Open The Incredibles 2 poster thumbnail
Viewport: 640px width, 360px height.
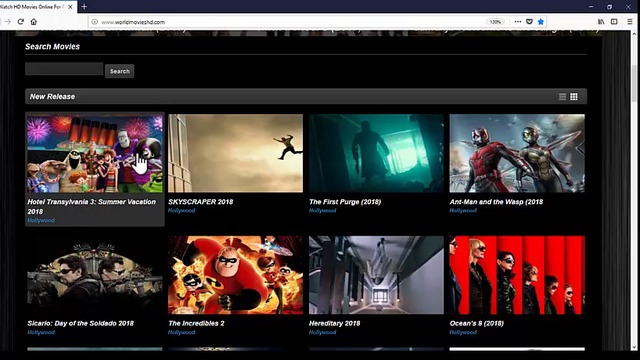(x=236, y=275)
